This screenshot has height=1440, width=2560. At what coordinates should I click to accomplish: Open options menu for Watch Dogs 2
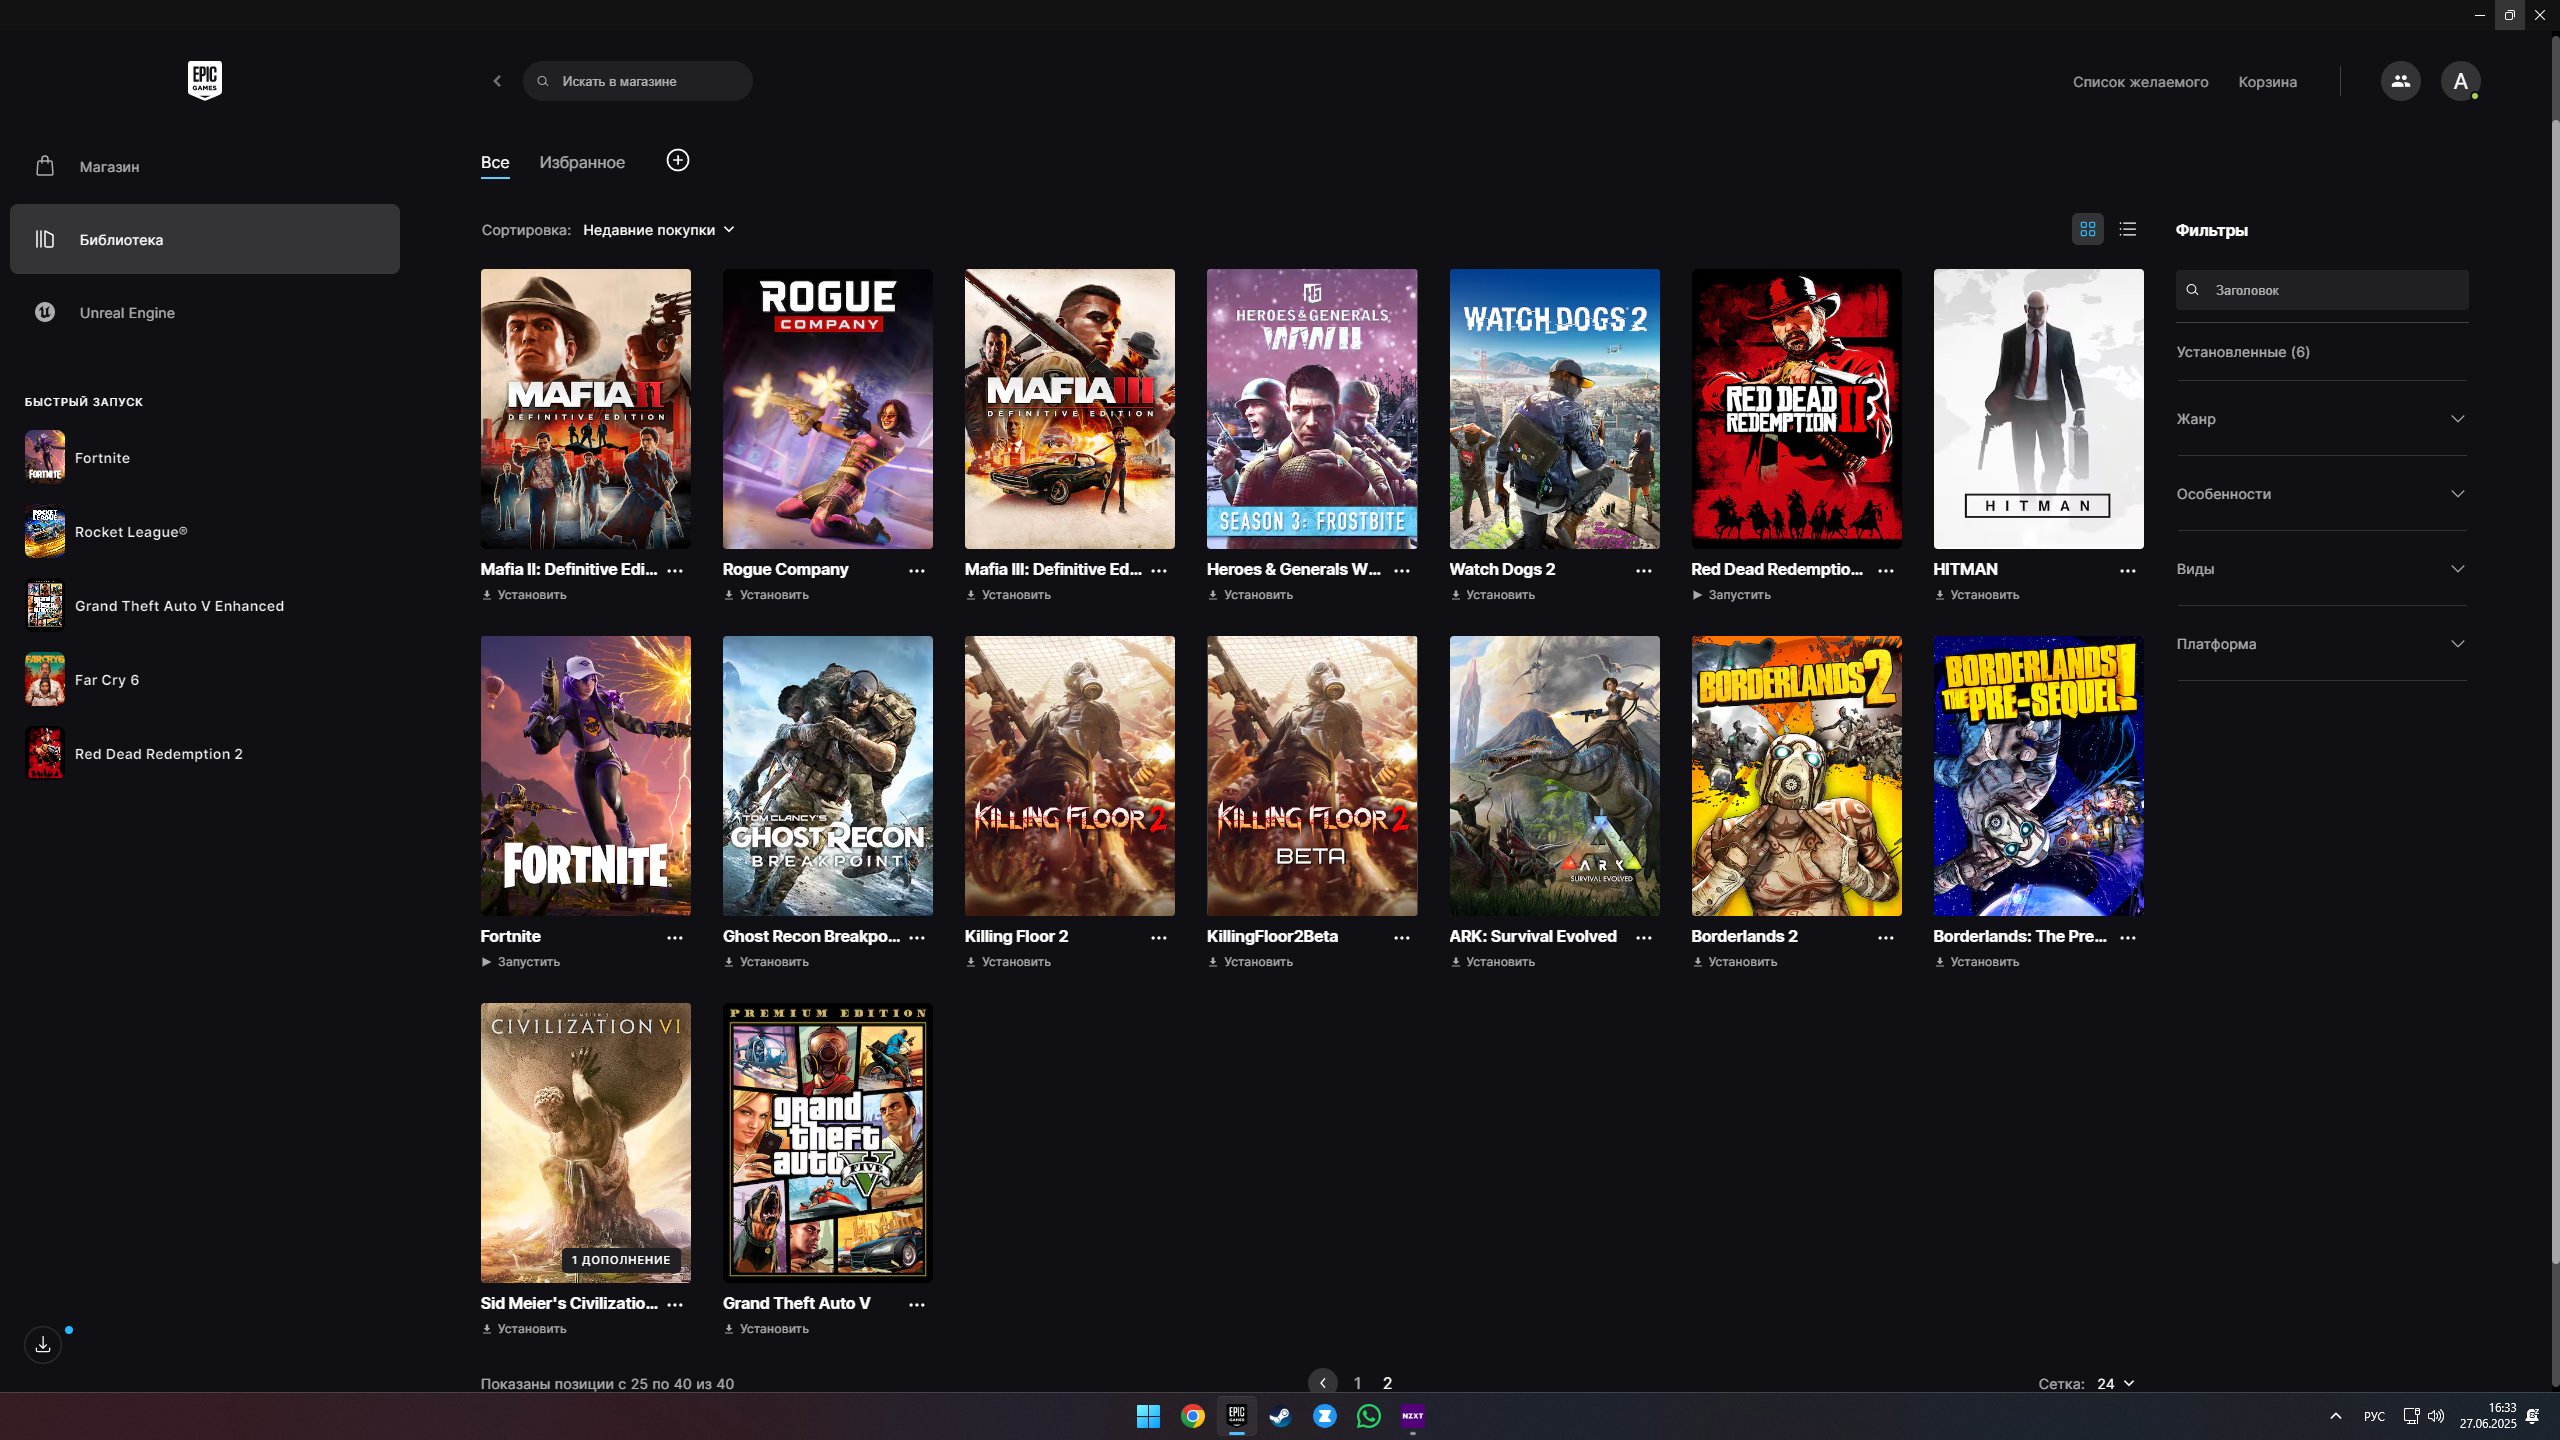tap(1644, 570)
